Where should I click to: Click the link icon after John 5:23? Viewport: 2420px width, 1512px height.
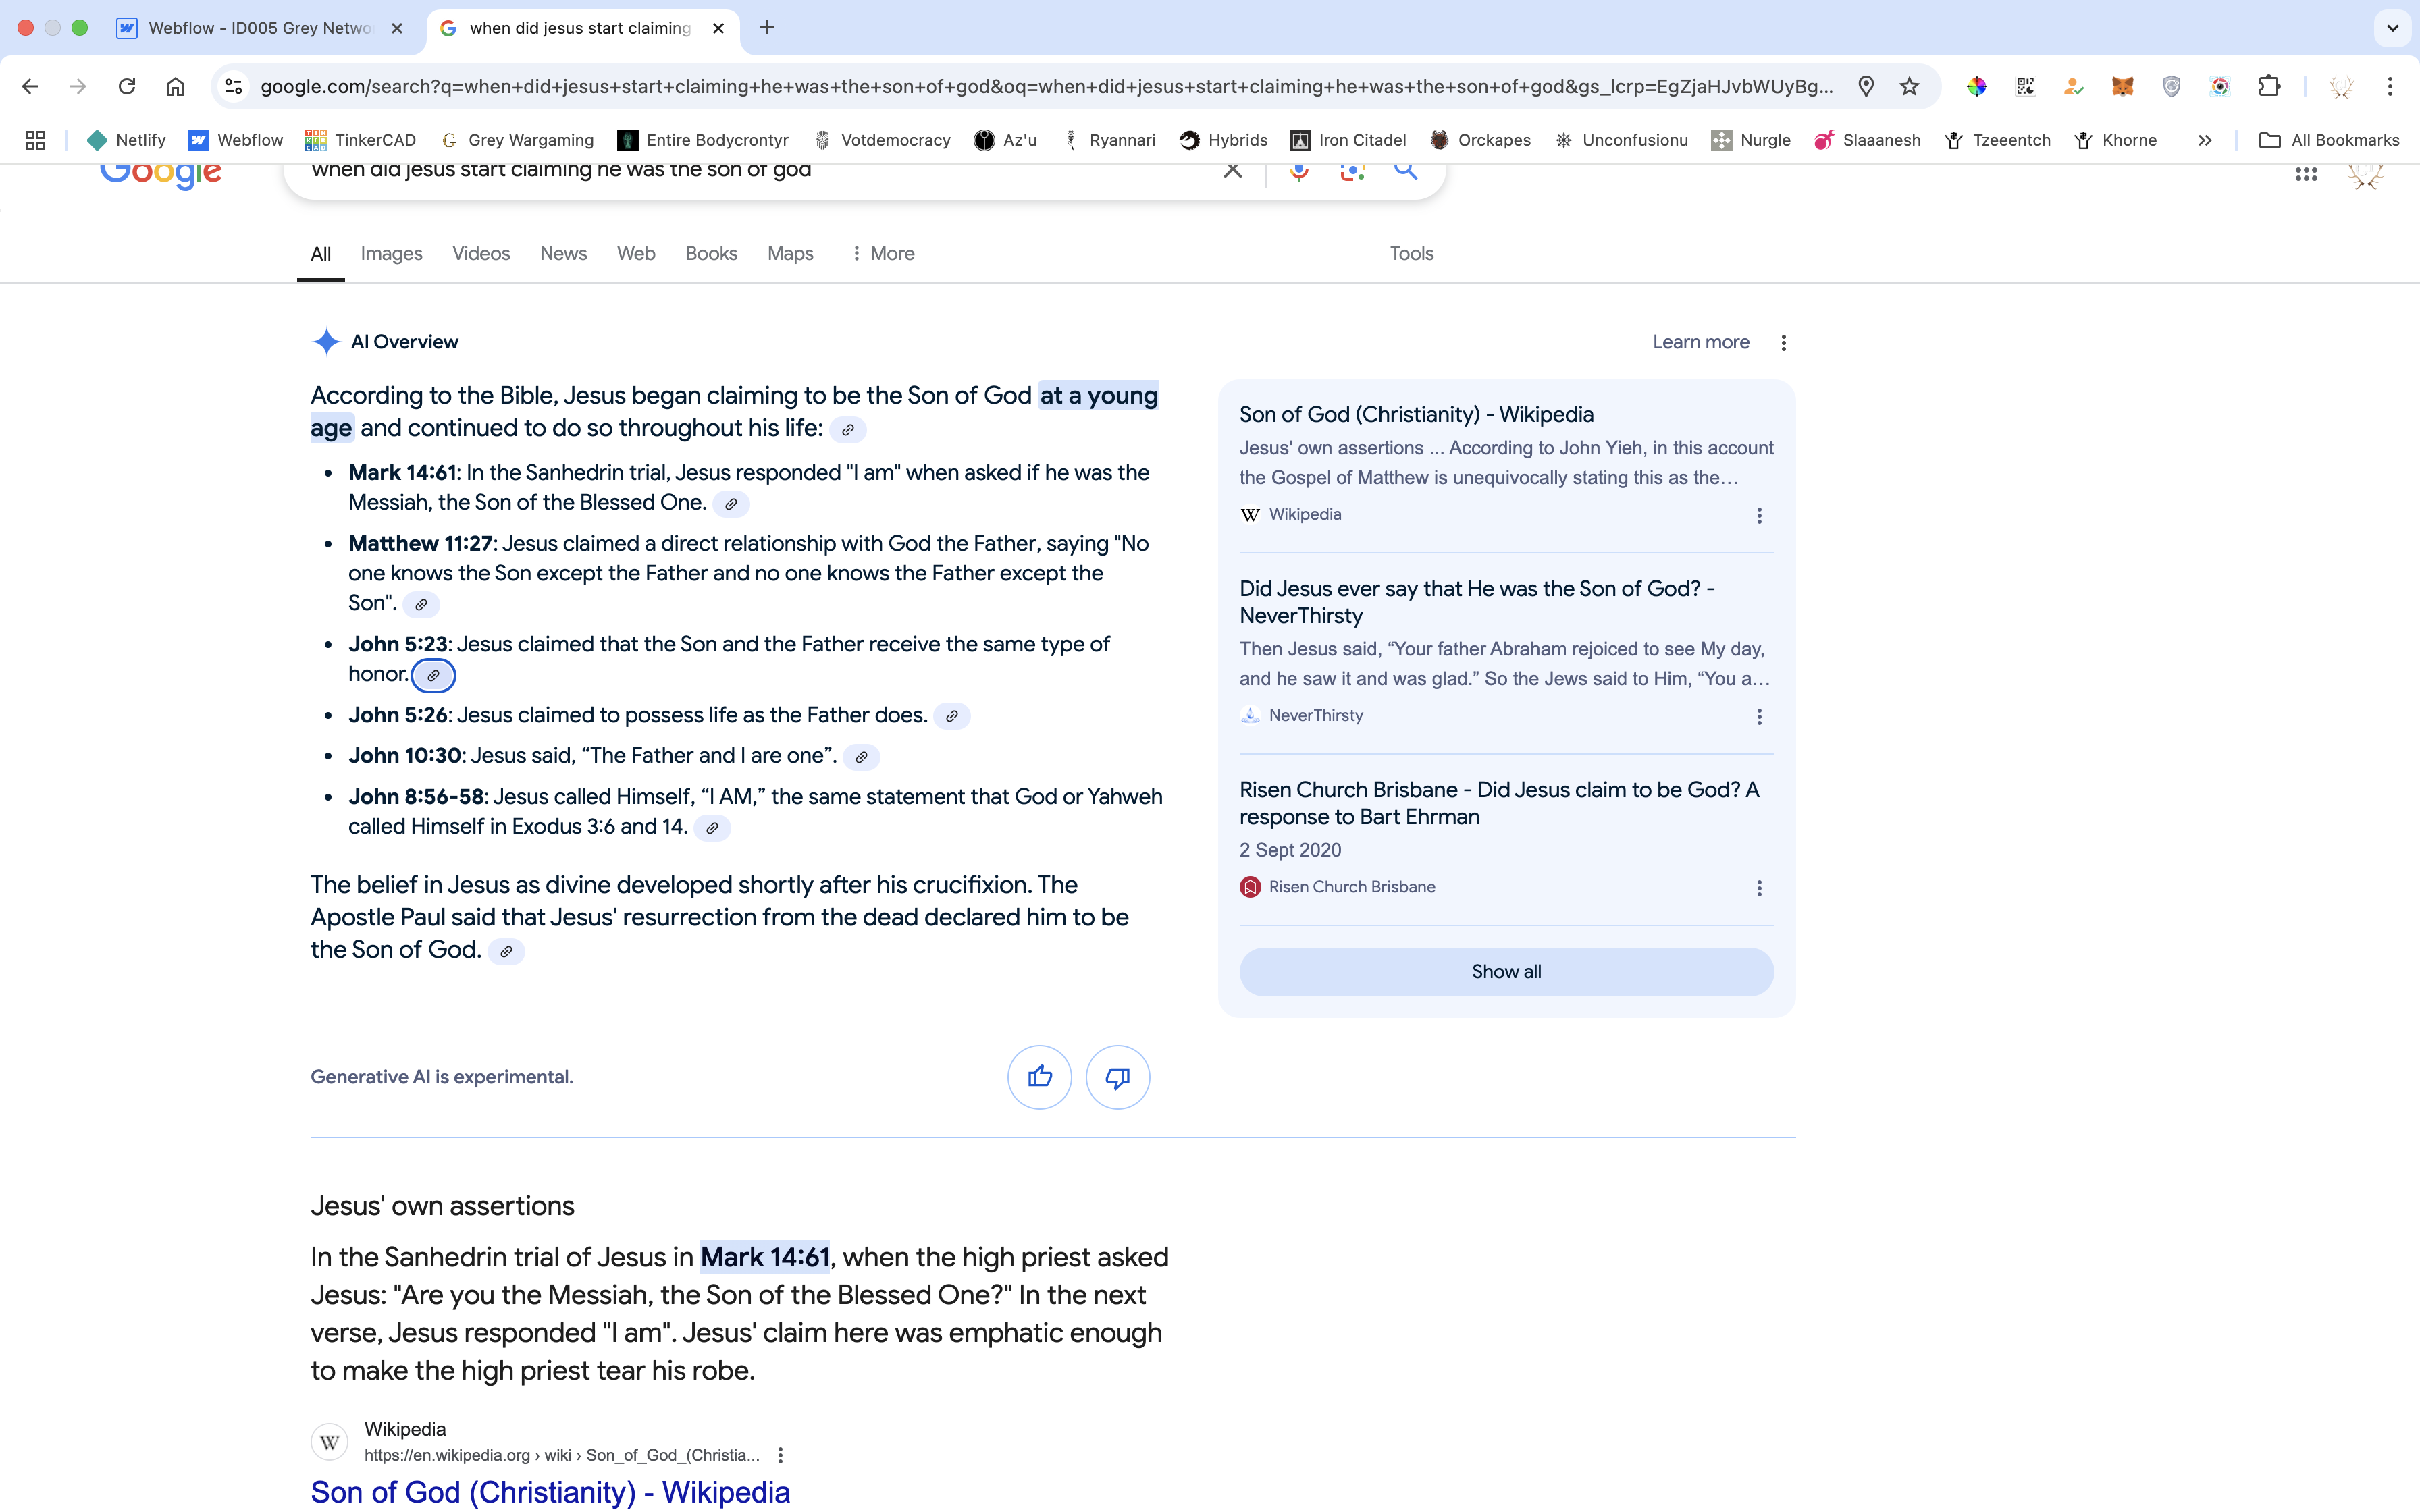[433, 675]
